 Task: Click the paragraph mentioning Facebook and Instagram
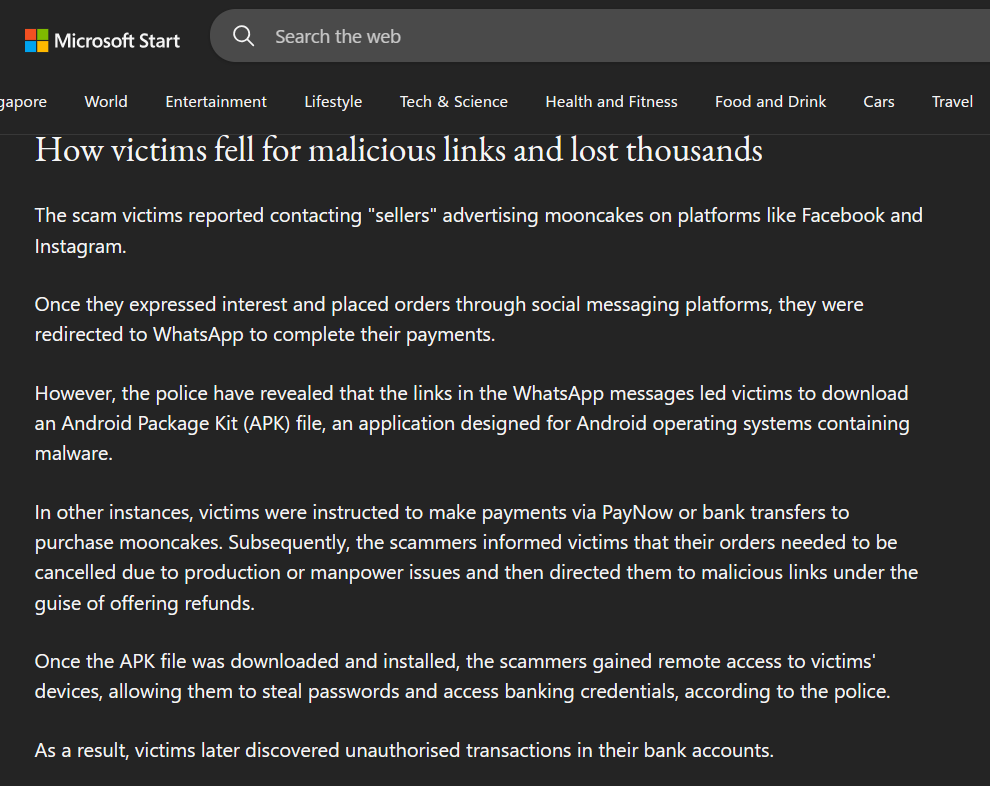(478, 230)
